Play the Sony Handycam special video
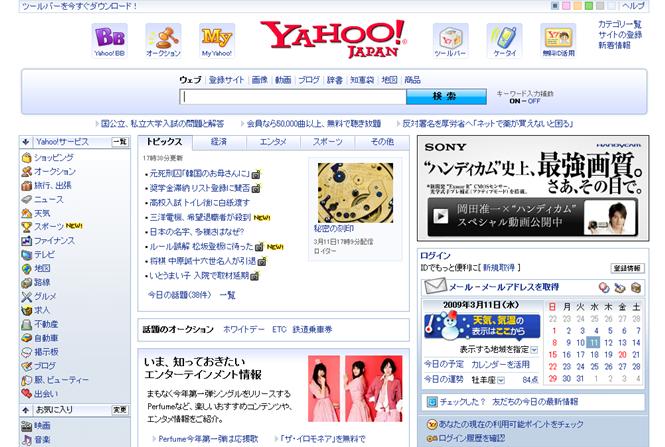This screenshot has height=447, width=665. tap(440, 217)
